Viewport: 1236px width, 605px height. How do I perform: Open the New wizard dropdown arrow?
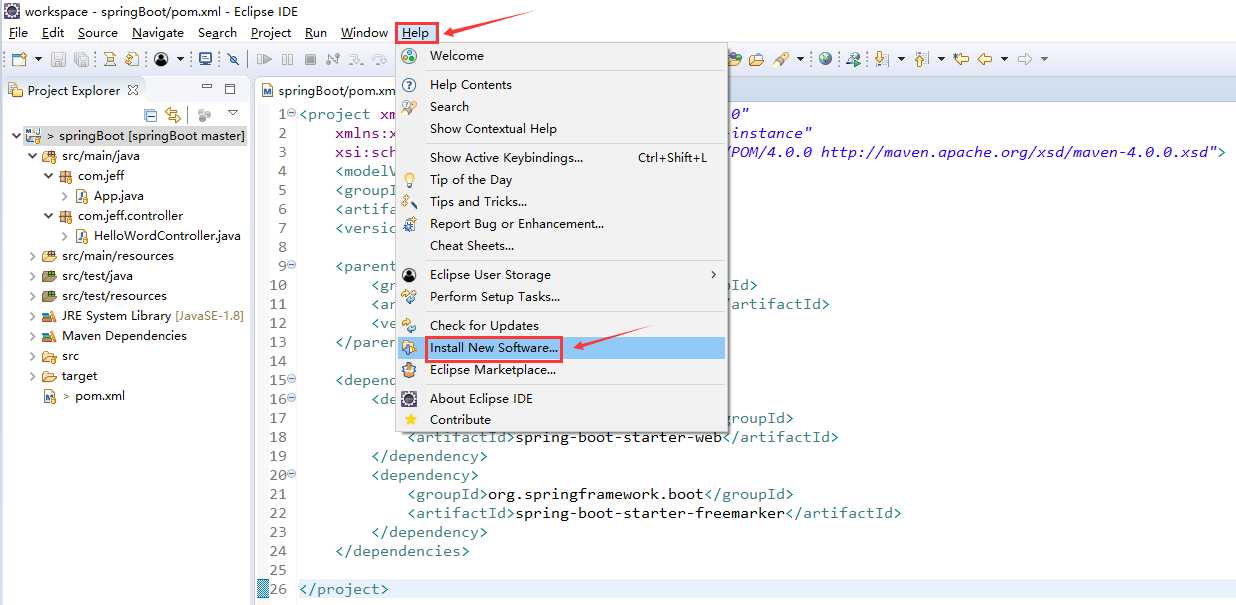click(38, 60)
